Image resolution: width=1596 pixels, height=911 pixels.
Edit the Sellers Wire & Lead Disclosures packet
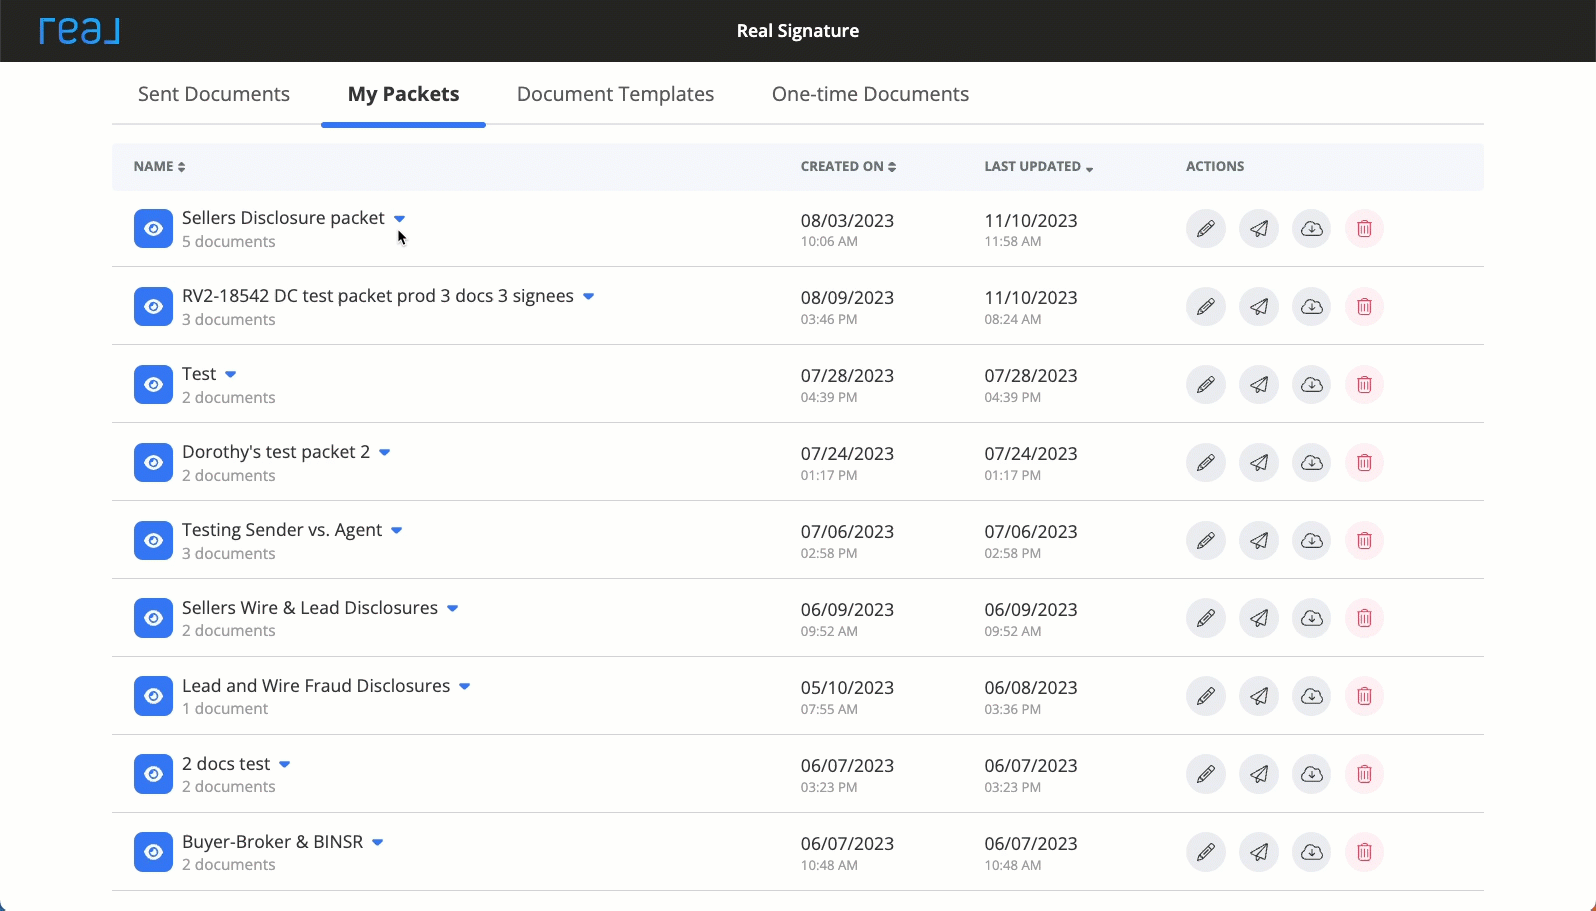(x=1206, y=619)
